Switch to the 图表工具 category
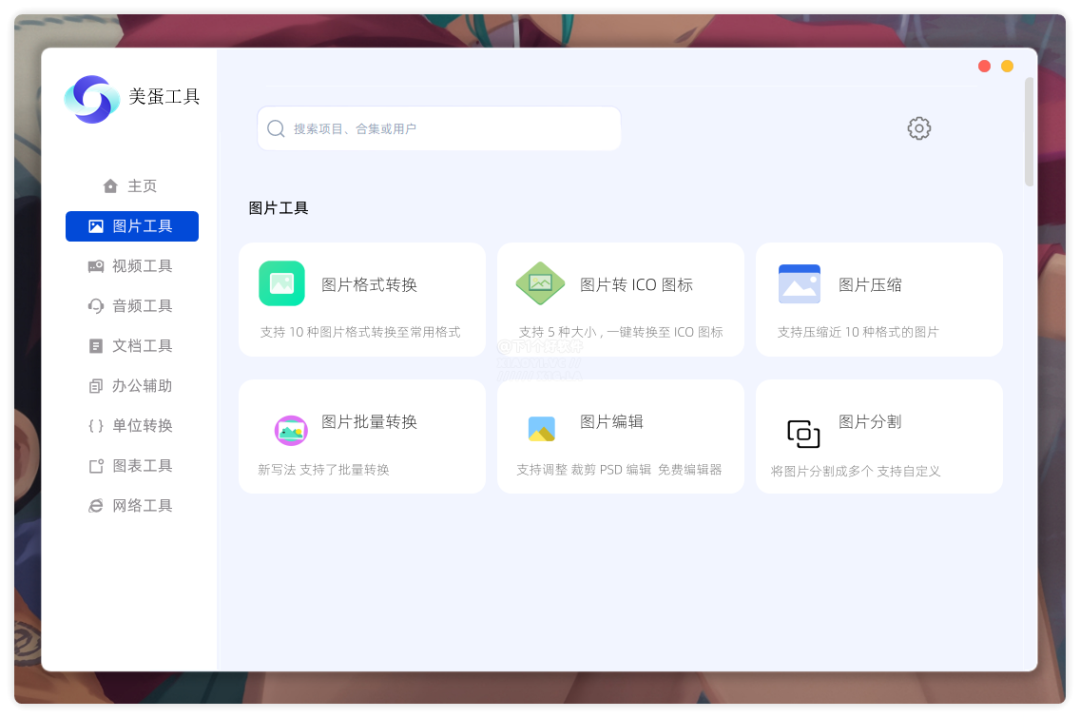 tap(140, 465)
